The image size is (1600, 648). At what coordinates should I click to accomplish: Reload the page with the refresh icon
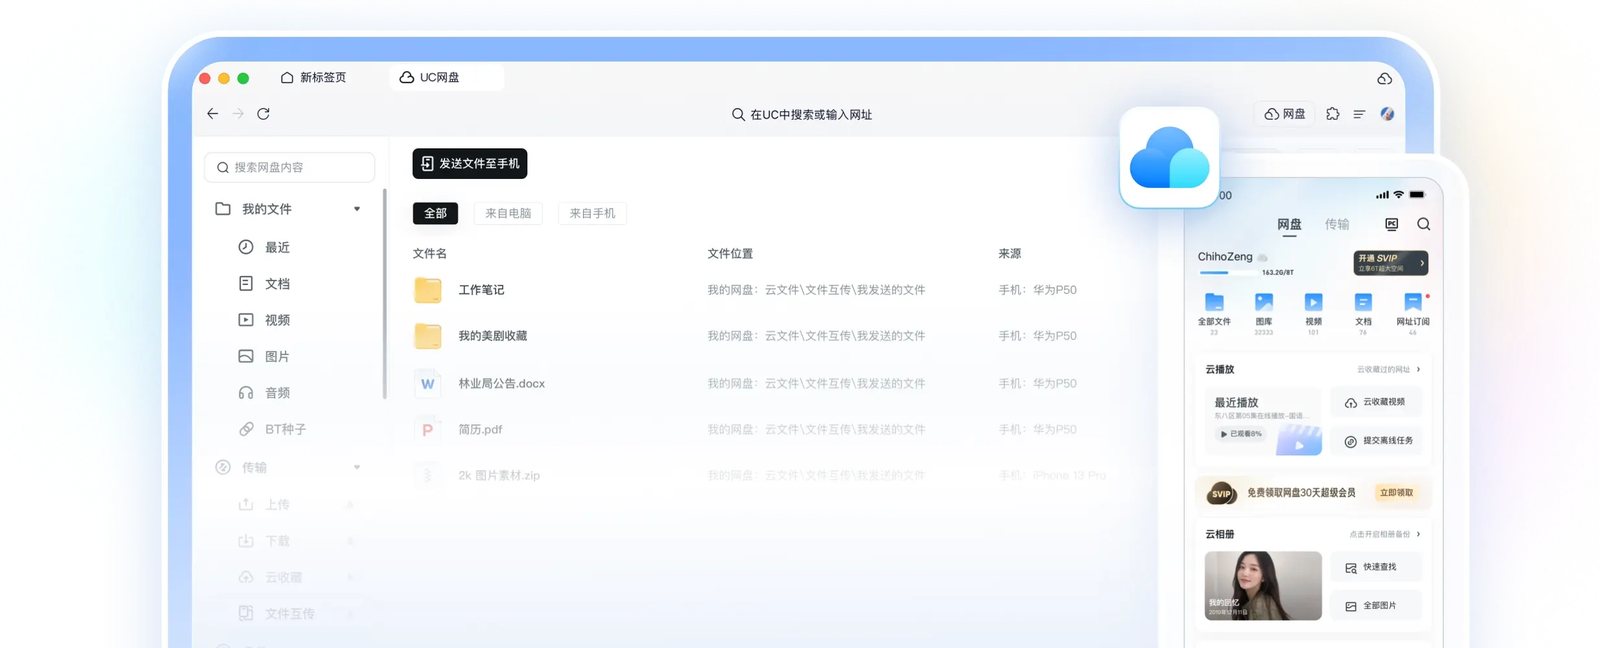point(263,114)
